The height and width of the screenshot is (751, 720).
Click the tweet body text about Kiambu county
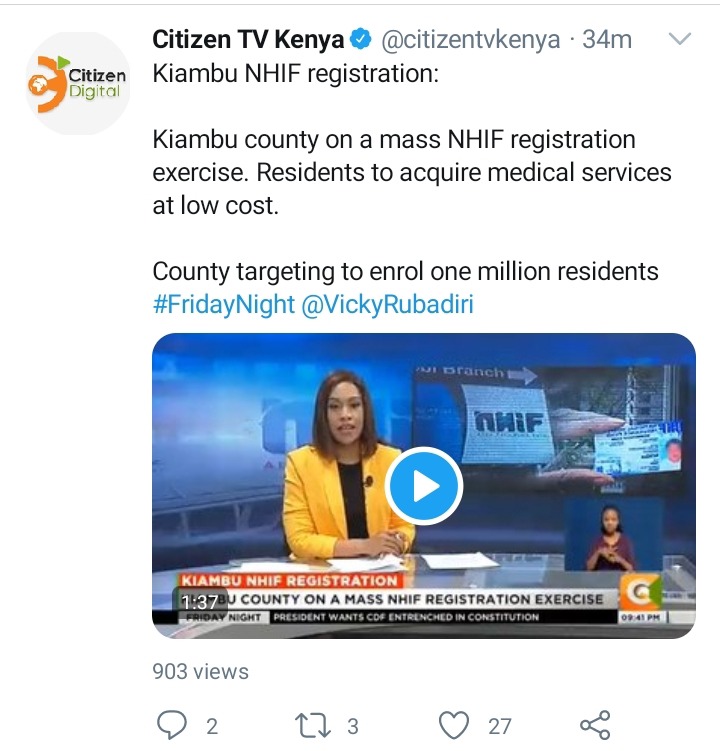(412, 172)
